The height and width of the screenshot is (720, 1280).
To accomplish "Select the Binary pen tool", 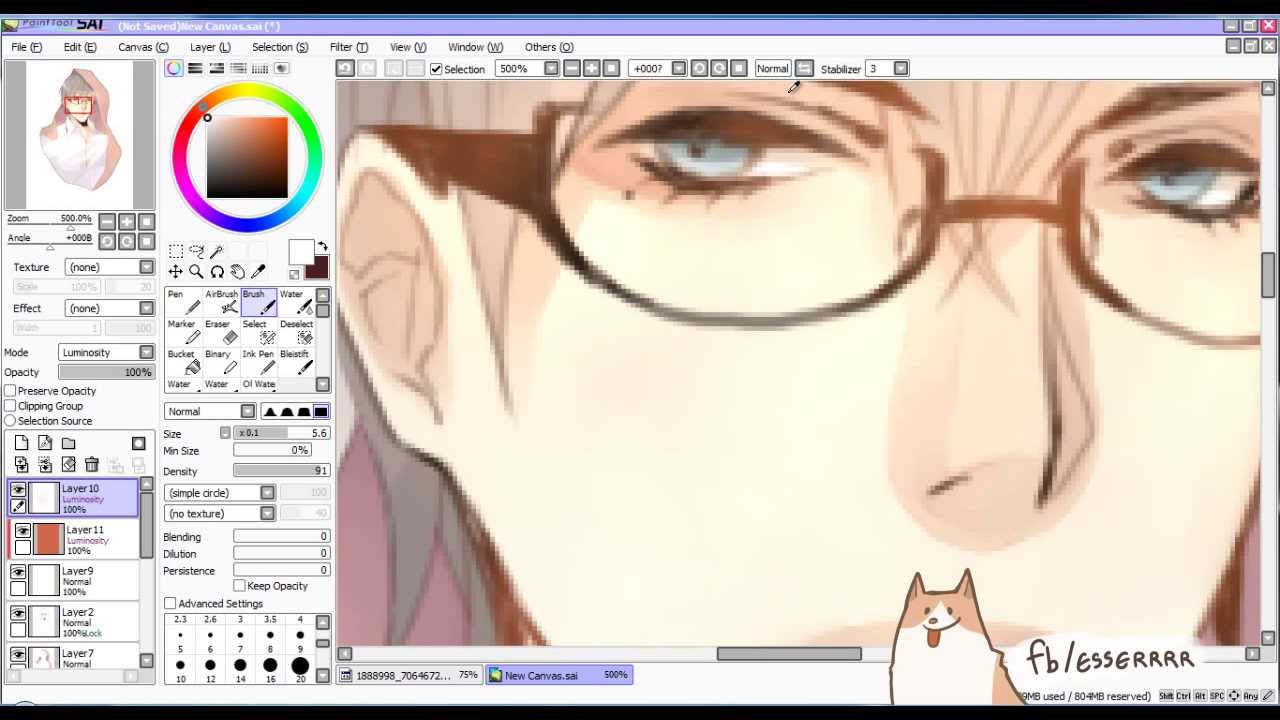I will click(221, 362).
